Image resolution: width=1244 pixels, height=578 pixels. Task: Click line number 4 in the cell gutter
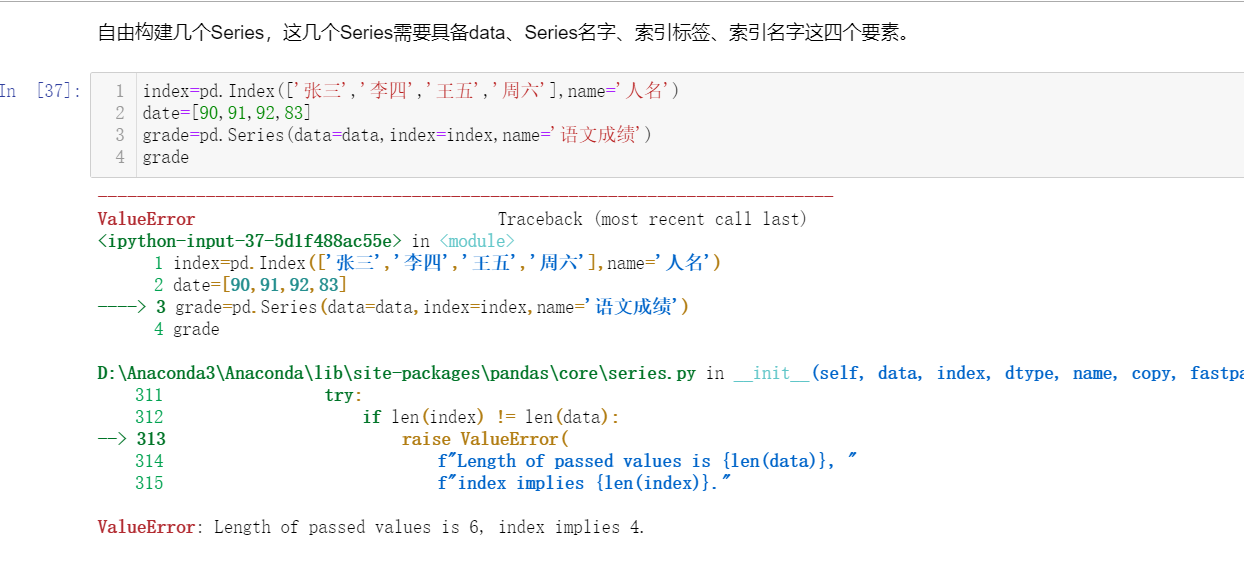tap(120, 157)
